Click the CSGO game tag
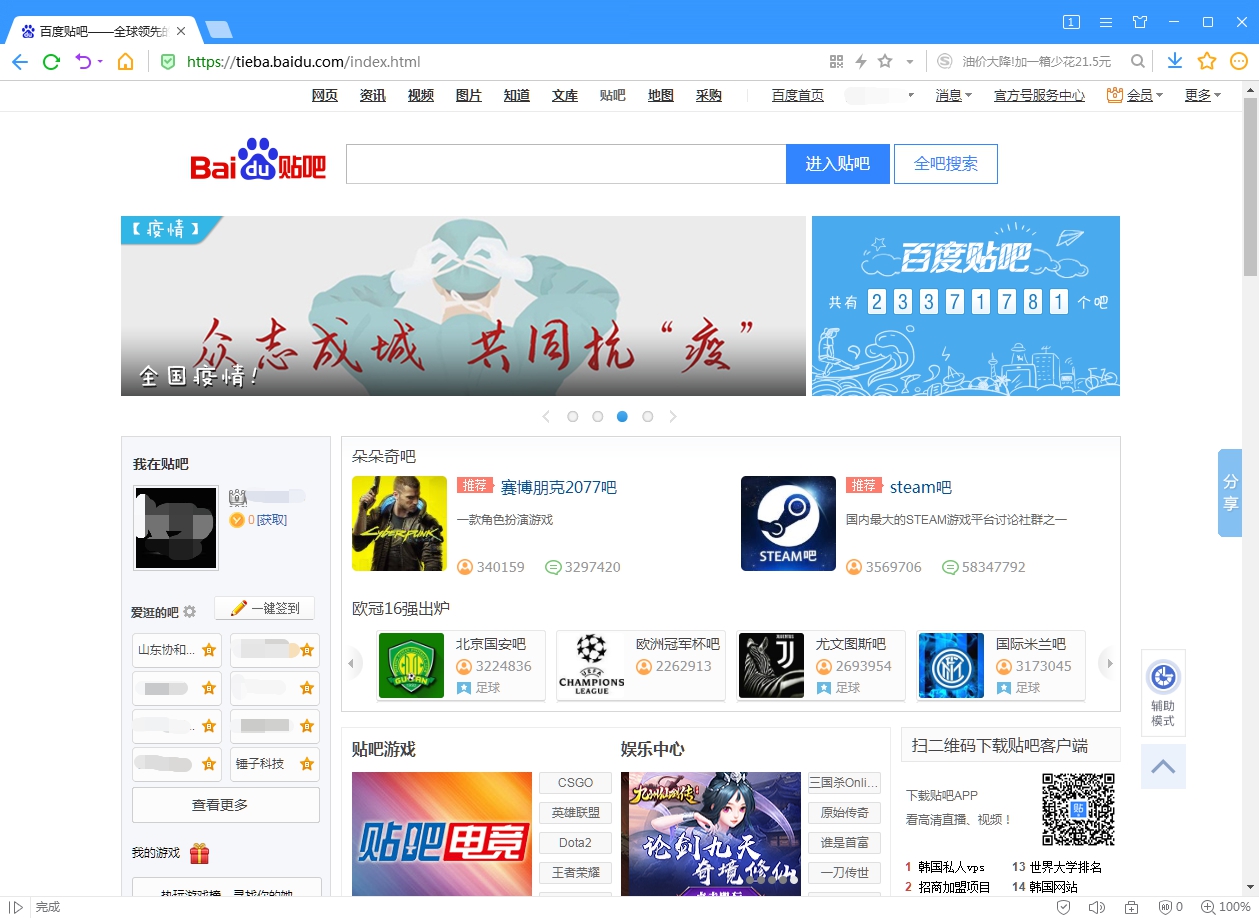Viewport: 1259px width, 918px height. coord(575,782)
